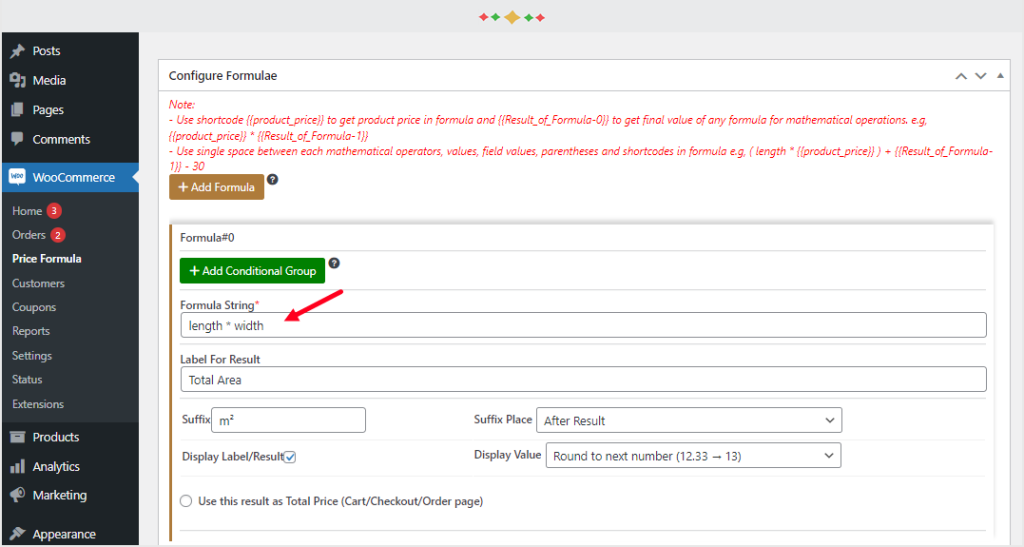Click the Orders notification badge 2

[x=57, y=235]
